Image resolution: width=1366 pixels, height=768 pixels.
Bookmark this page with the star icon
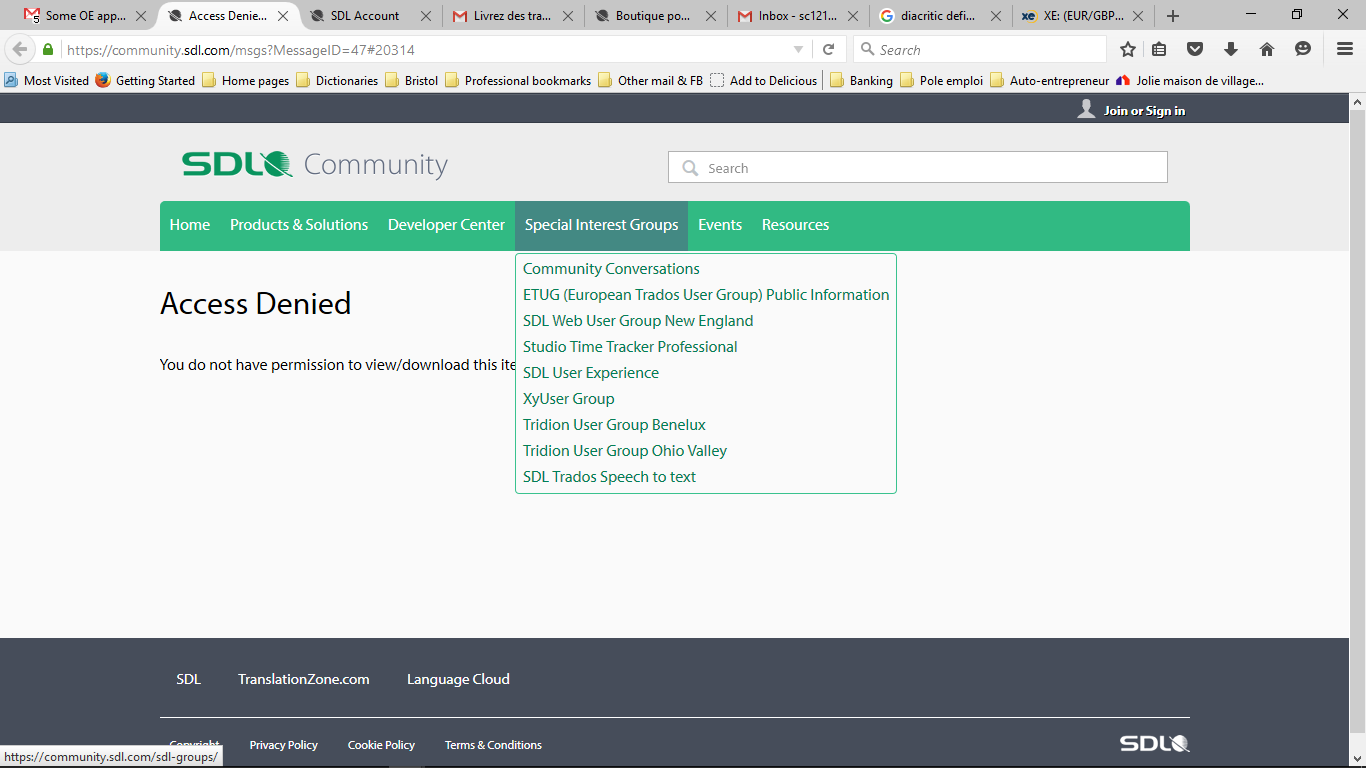1128,50
